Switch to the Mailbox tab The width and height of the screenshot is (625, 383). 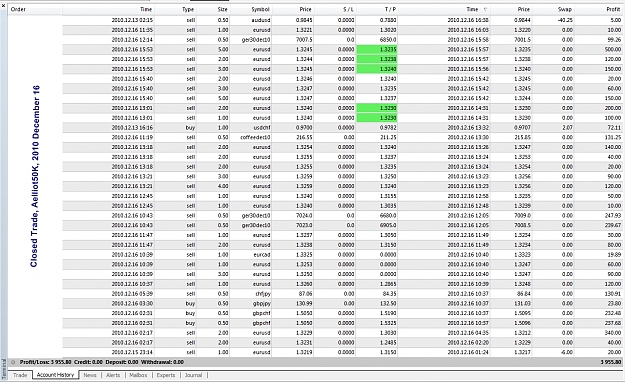click(138, 375)
